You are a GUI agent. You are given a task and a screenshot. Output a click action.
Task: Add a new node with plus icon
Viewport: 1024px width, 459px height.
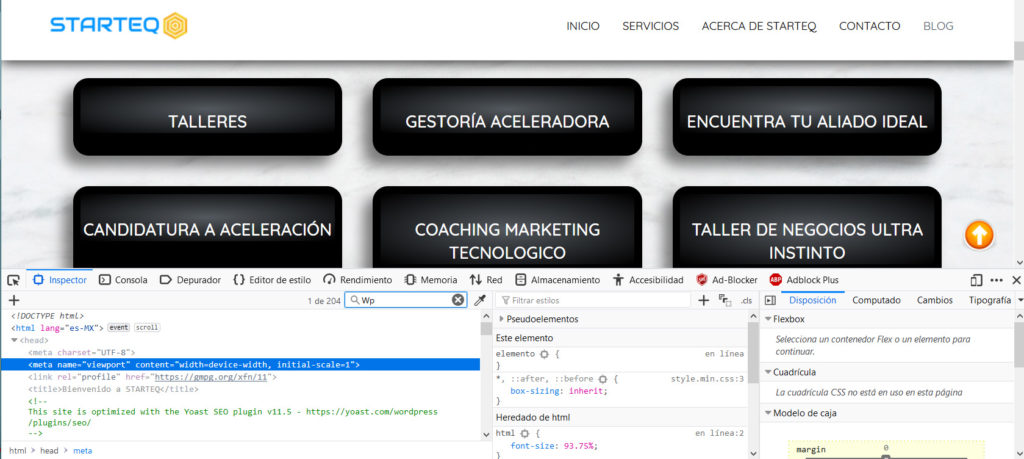(x=14, y=300)
